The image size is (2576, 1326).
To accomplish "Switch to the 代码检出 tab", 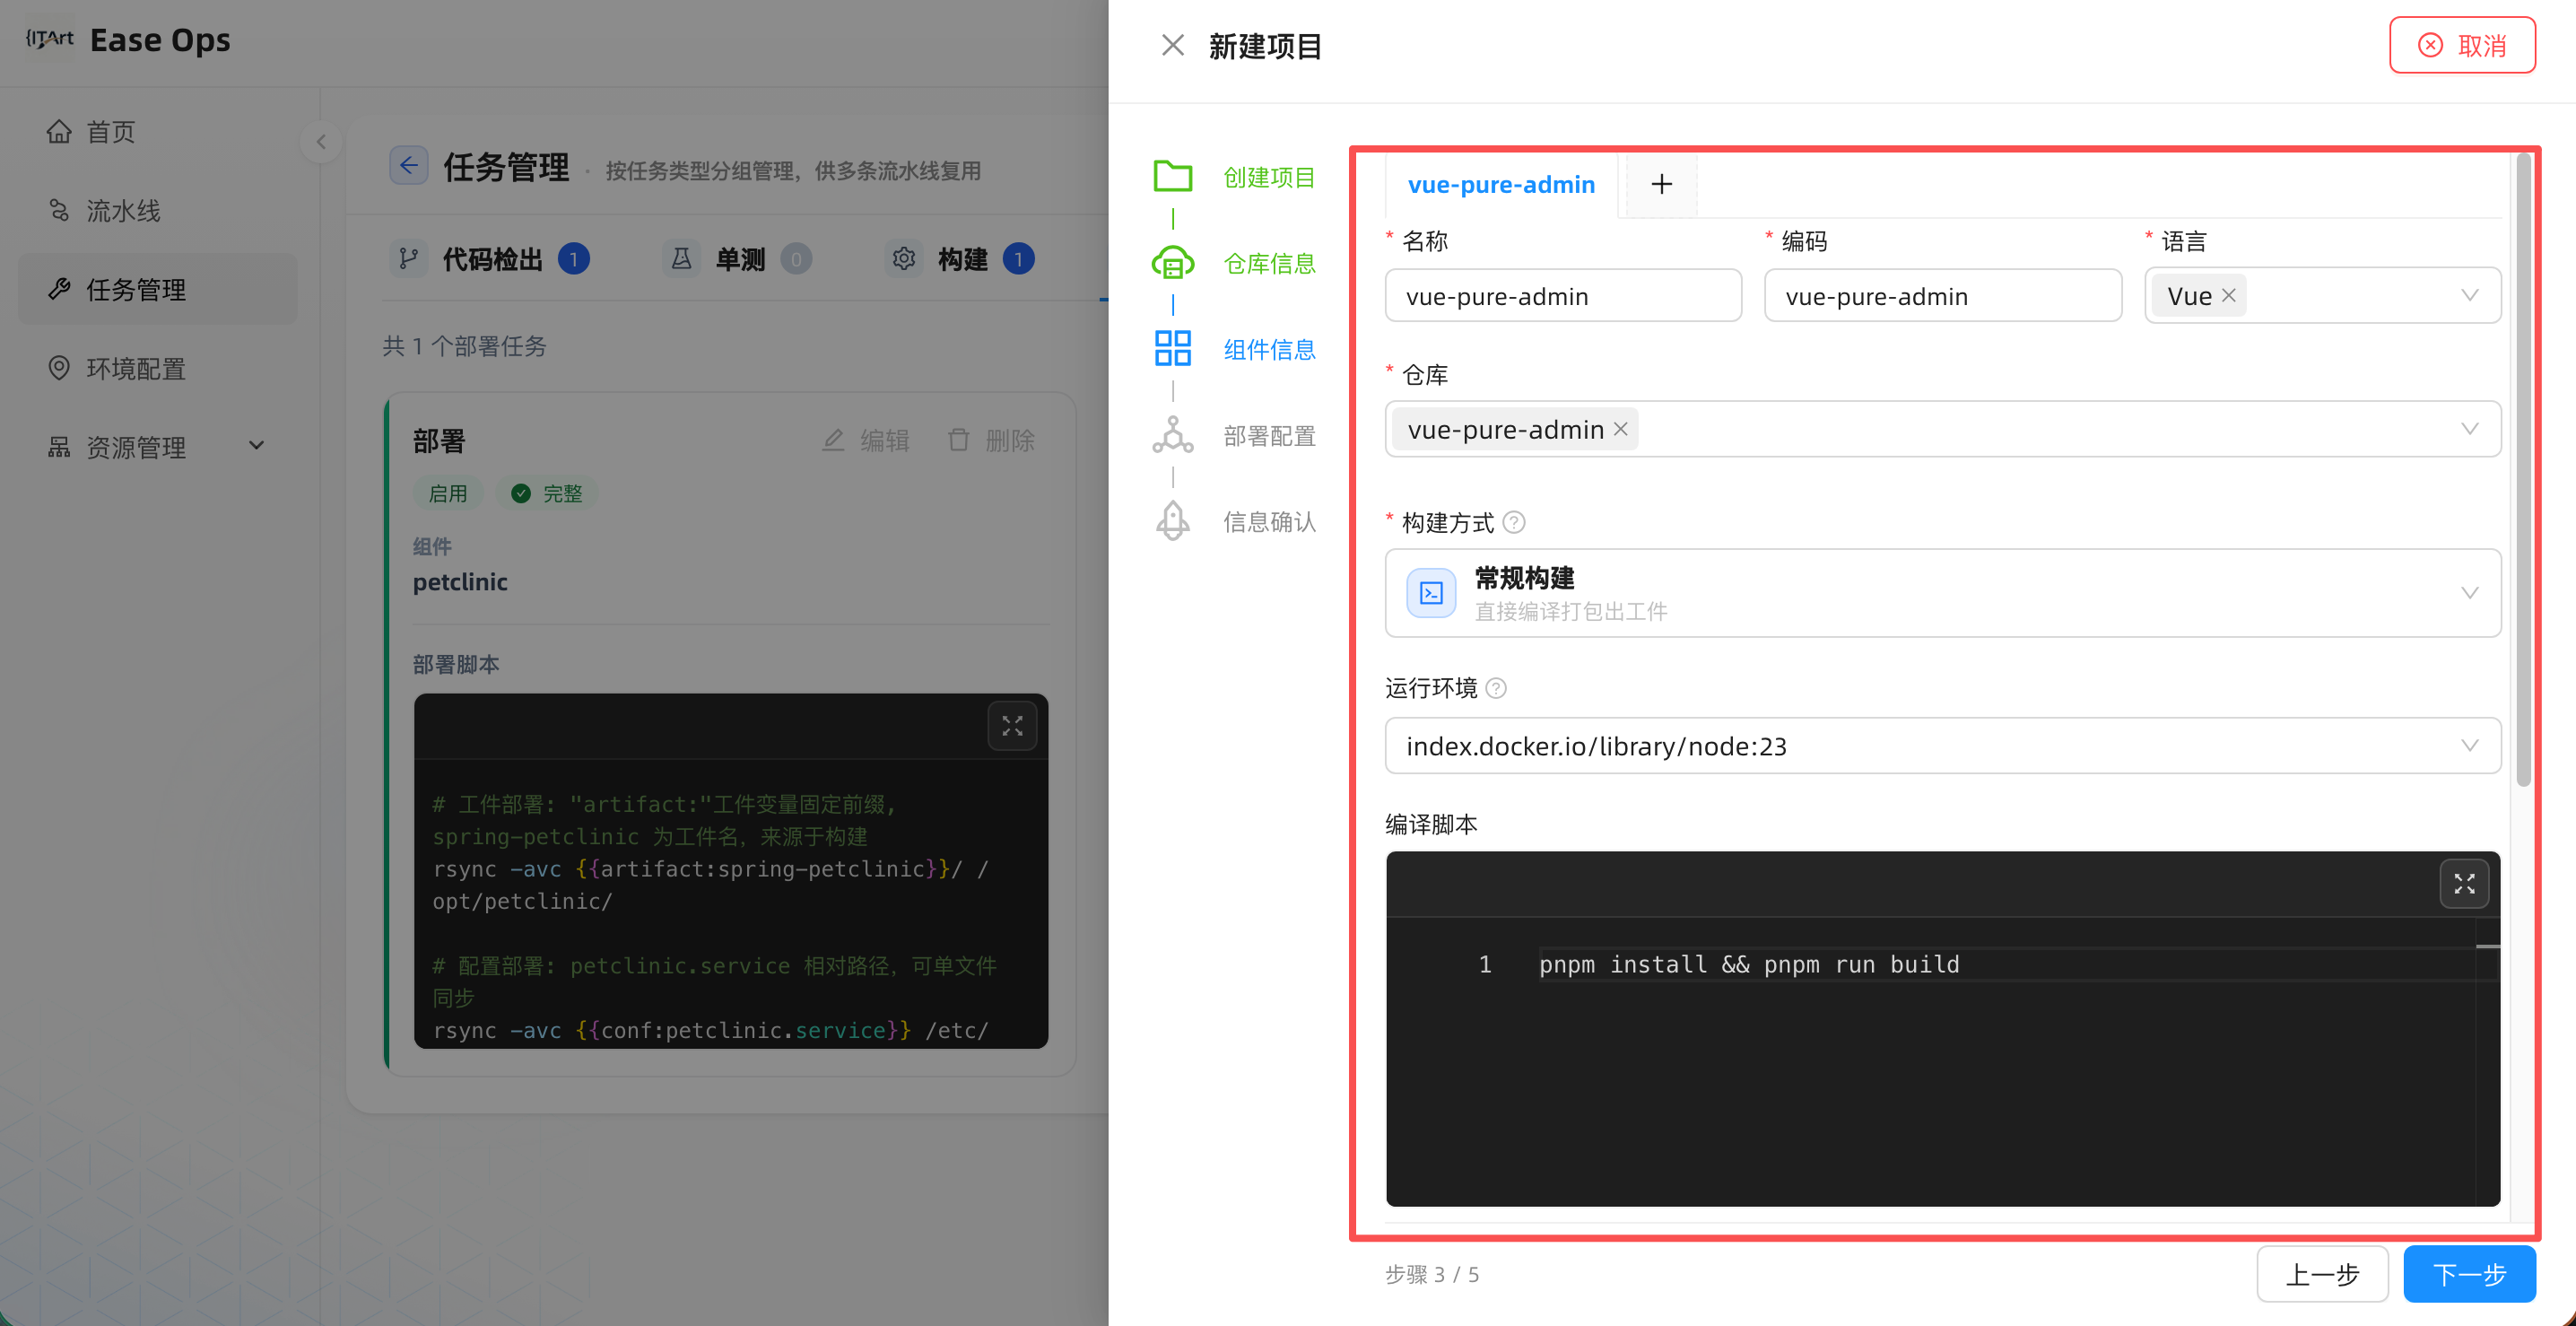I will [489, 259].
